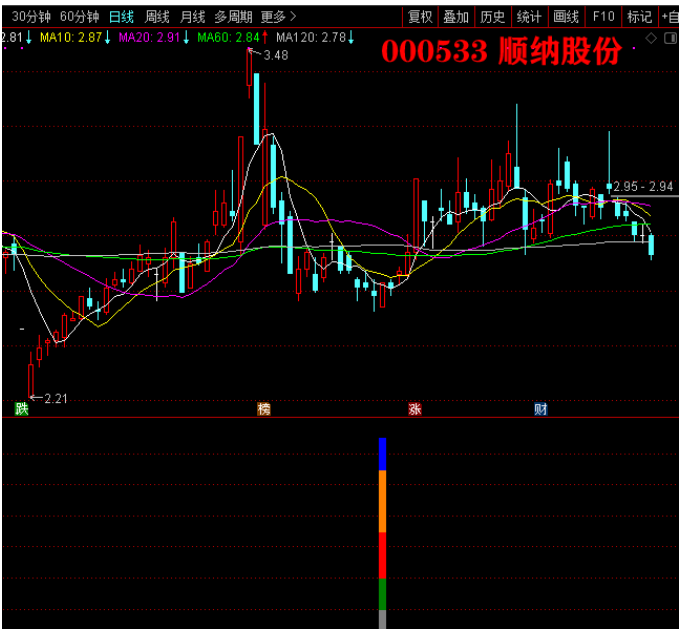Click the blue segment of the indicator bar
Viewport: 680px width, 632px height.
point(382,454)
